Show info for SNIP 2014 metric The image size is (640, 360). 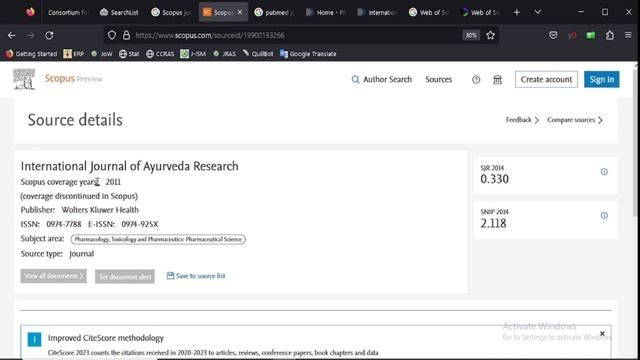tap(604, 216)
